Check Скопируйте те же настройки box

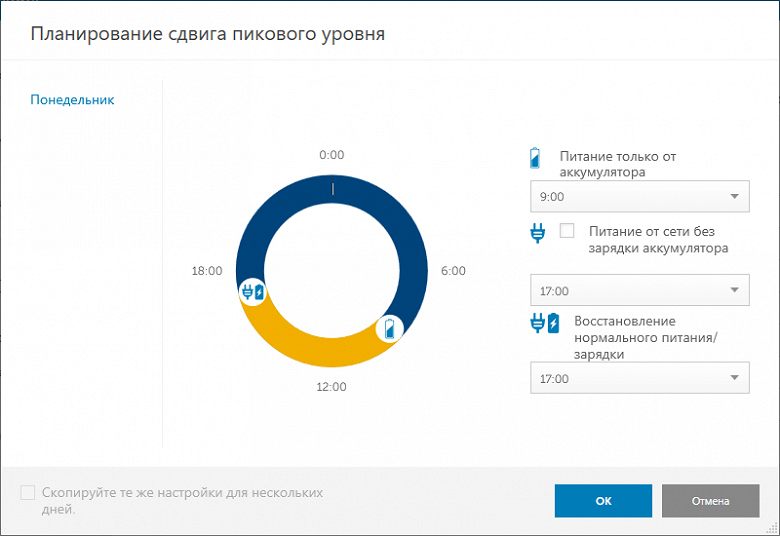point(28,493)
